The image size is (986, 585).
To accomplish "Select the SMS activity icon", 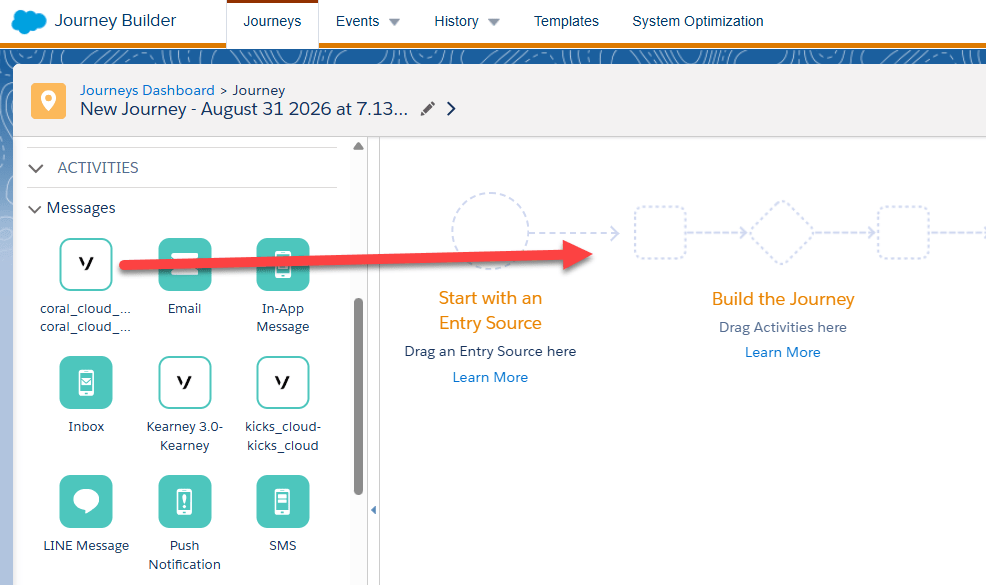I will (283, 501).
